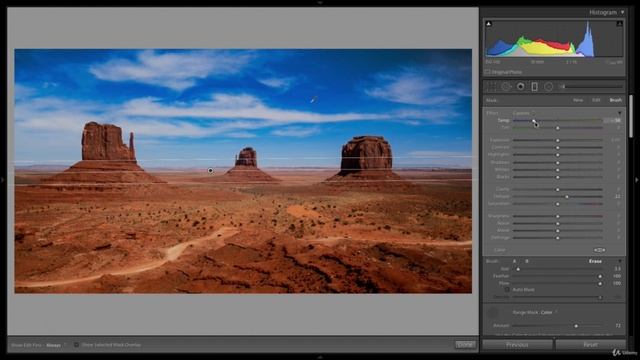Hide the right panel via edge arrow

click(636, 180)
